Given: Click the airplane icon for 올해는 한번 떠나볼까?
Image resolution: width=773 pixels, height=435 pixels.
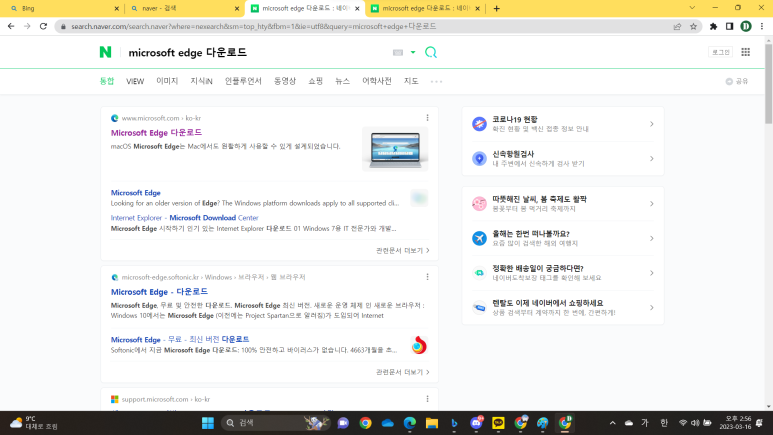Looking at the screenshot, I should point(479,238).
